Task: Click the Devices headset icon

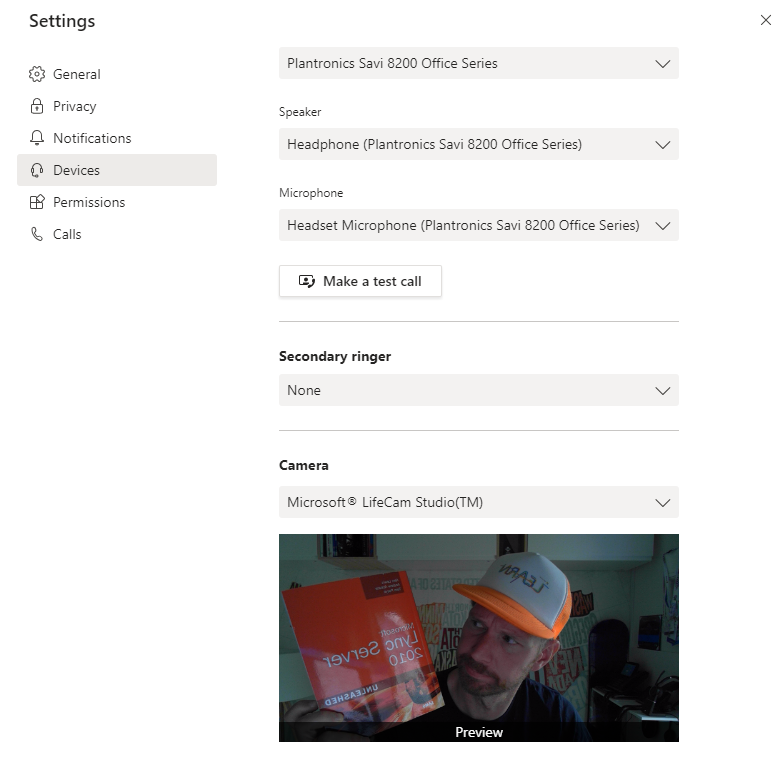Action: [x=37, y=170]
